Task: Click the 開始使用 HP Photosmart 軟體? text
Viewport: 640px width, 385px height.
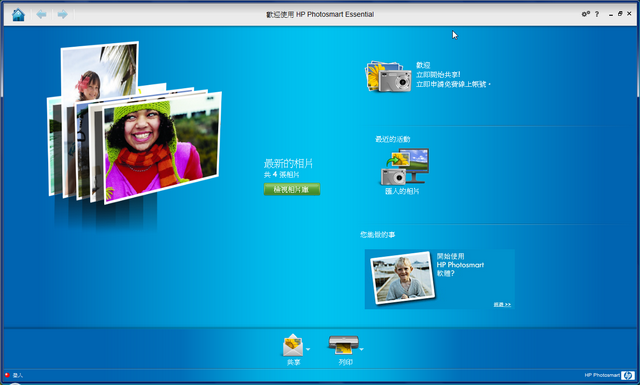Action: (460, 265)
